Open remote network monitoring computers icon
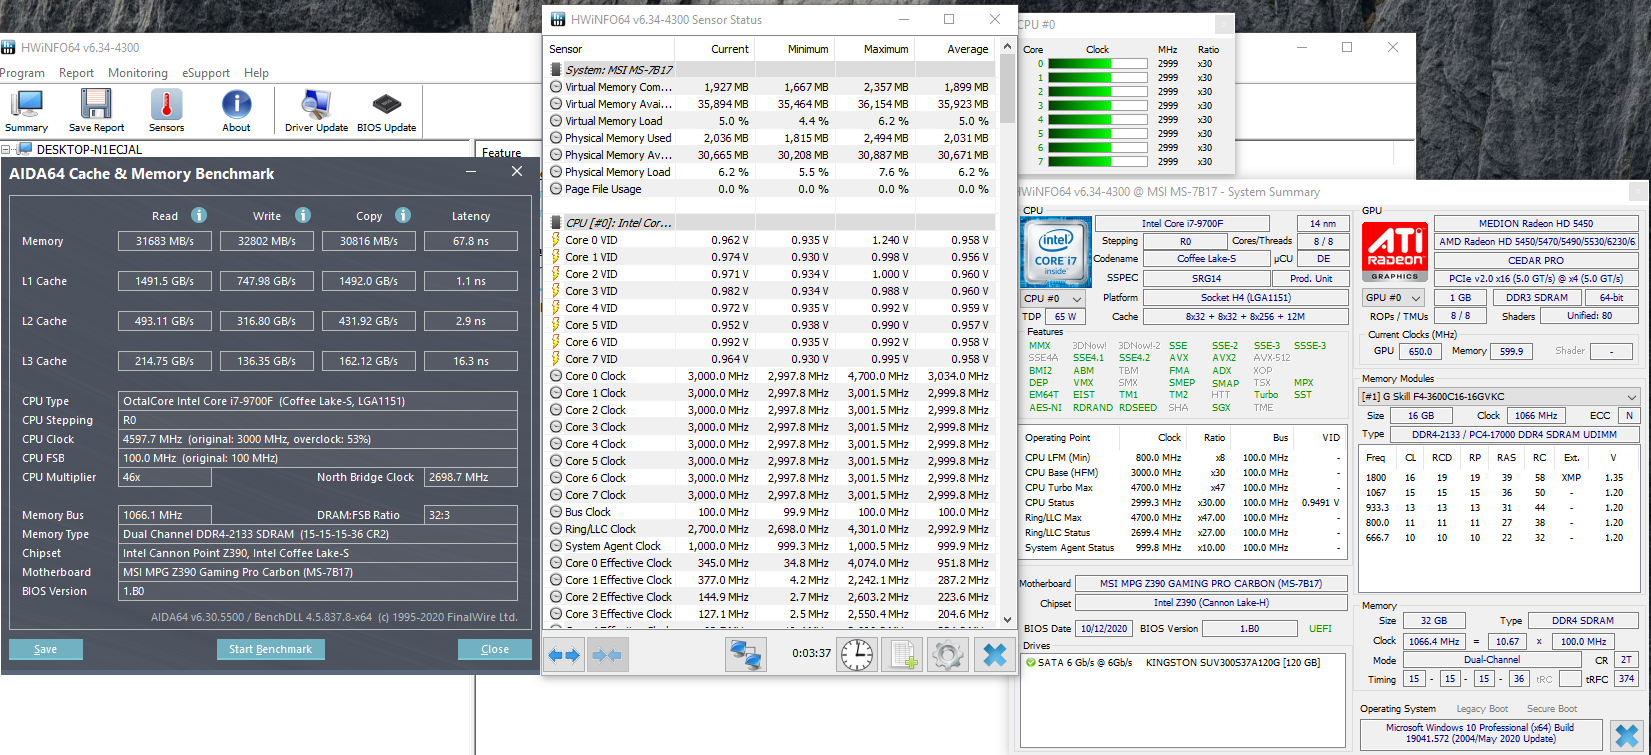This screenshot has width=1651, height=755. (x=746, y=655)
